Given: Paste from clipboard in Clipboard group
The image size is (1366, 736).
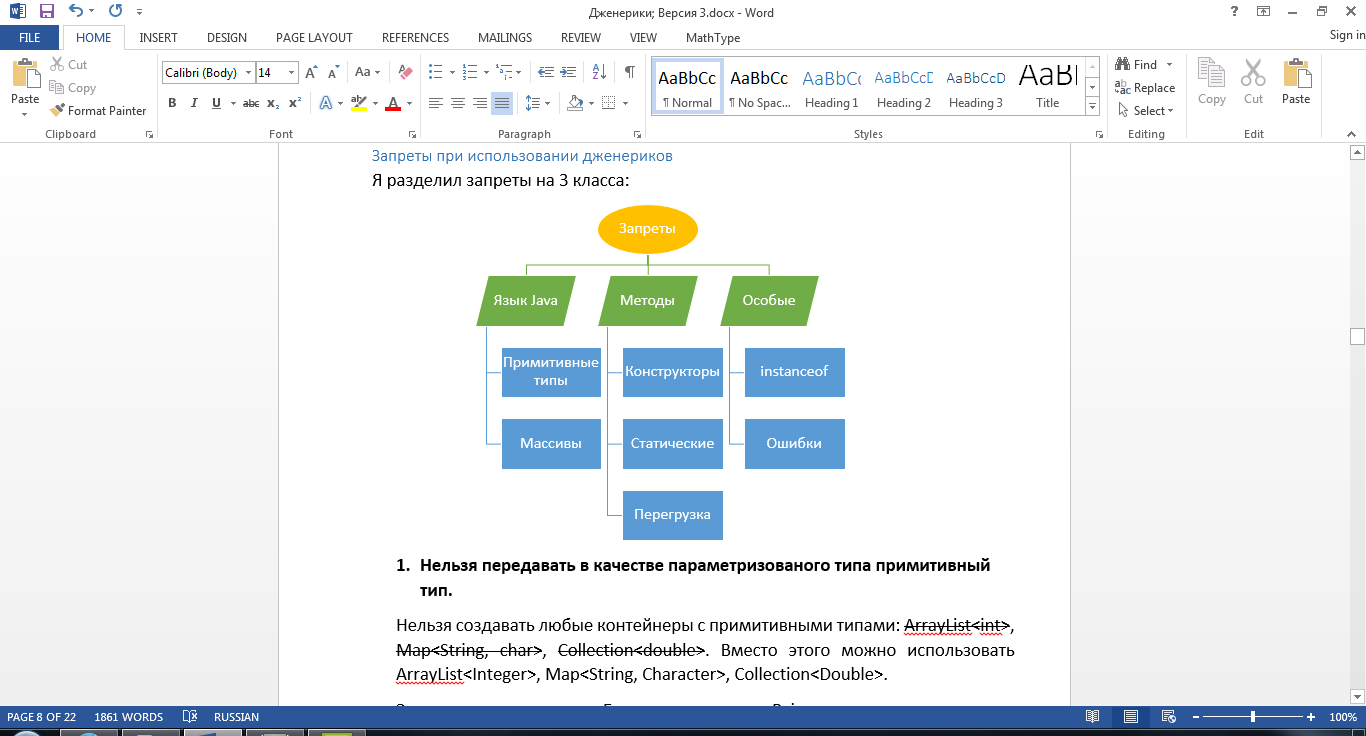Looking at the screenshot, I should (x=25, y=86).
